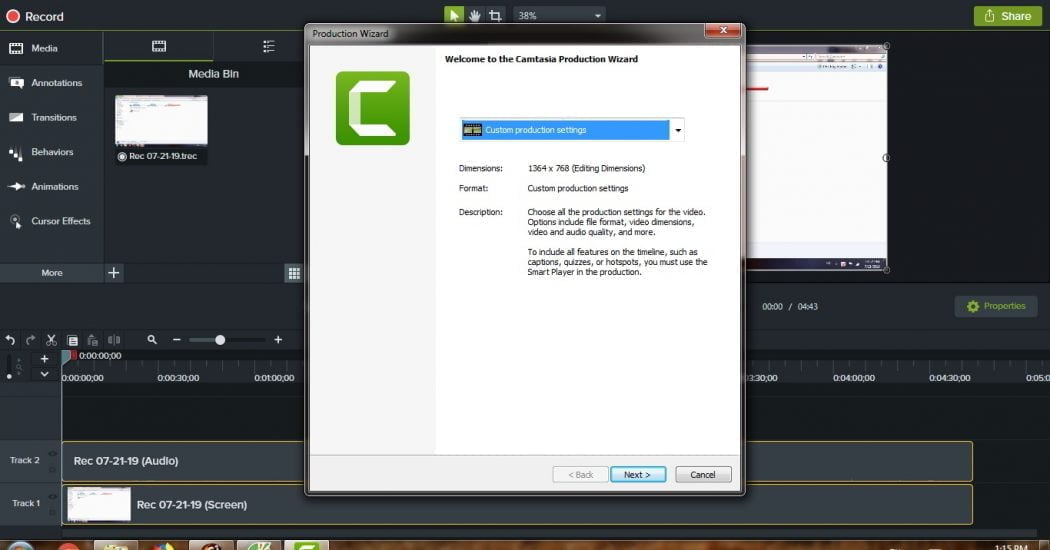Click the timeline magnifier zoom icon

152,340
